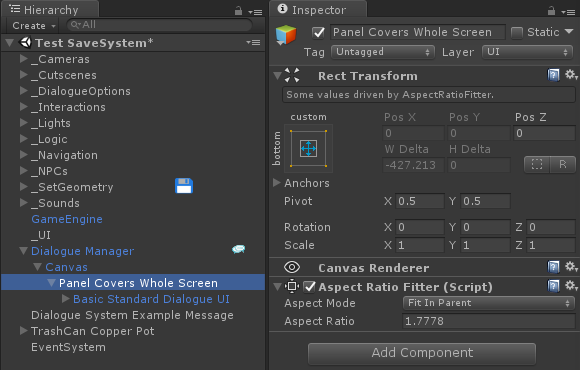This screenshot has width=580, height=370.
Task: Open Aspect Ratio Fitter gear settings menu
Action: (571, 286)
